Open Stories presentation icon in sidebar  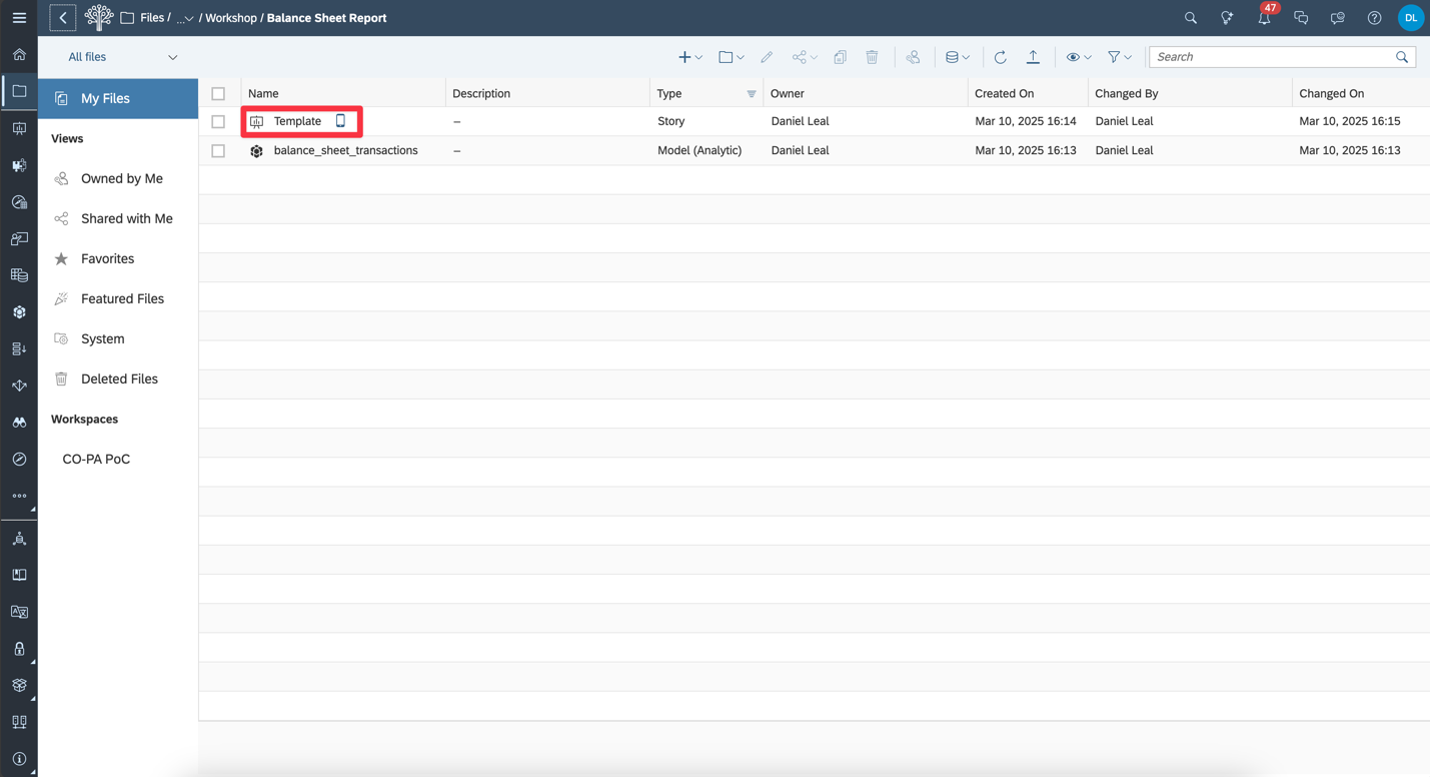pos(19,129)
